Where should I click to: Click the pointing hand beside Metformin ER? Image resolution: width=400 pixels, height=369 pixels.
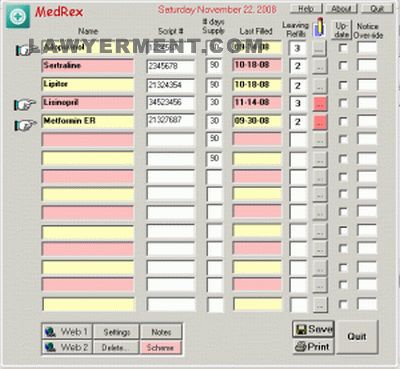(25, 125)
